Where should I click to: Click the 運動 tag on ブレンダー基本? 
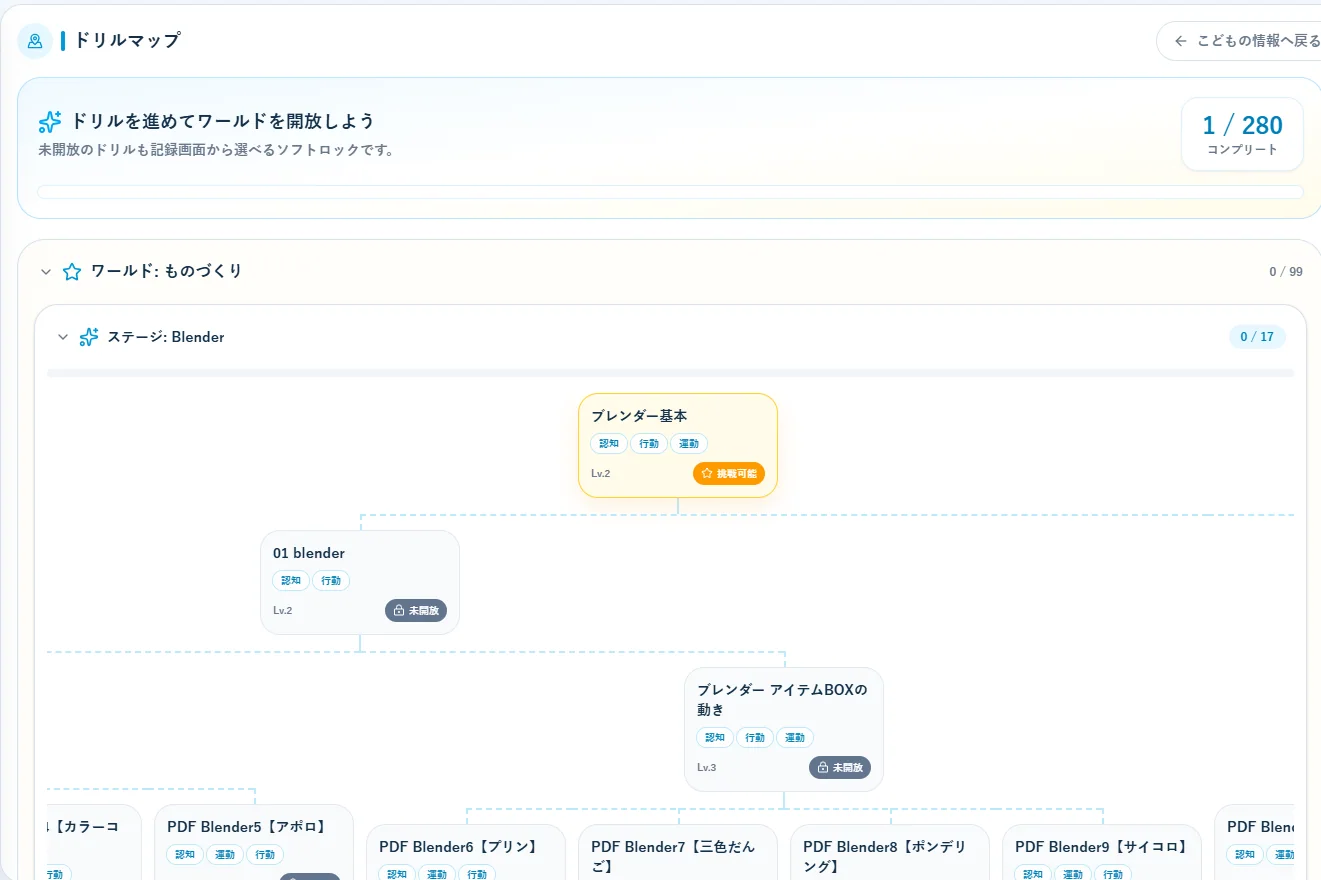tap(689, 443)
